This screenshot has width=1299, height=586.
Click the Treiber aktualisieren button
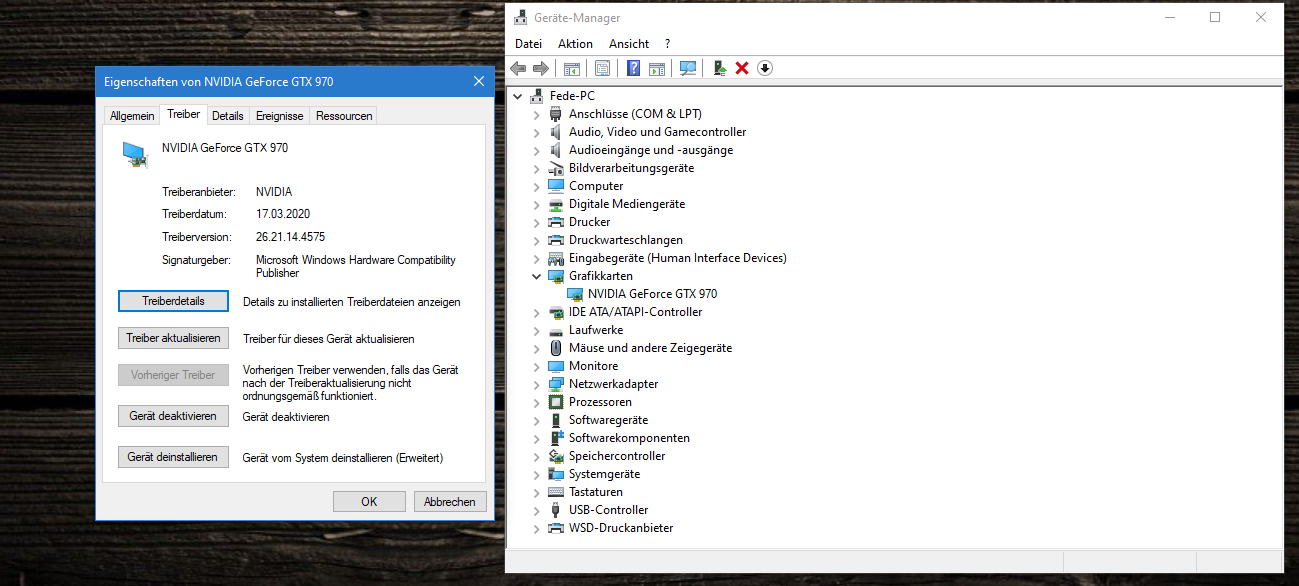click(173, 338)
